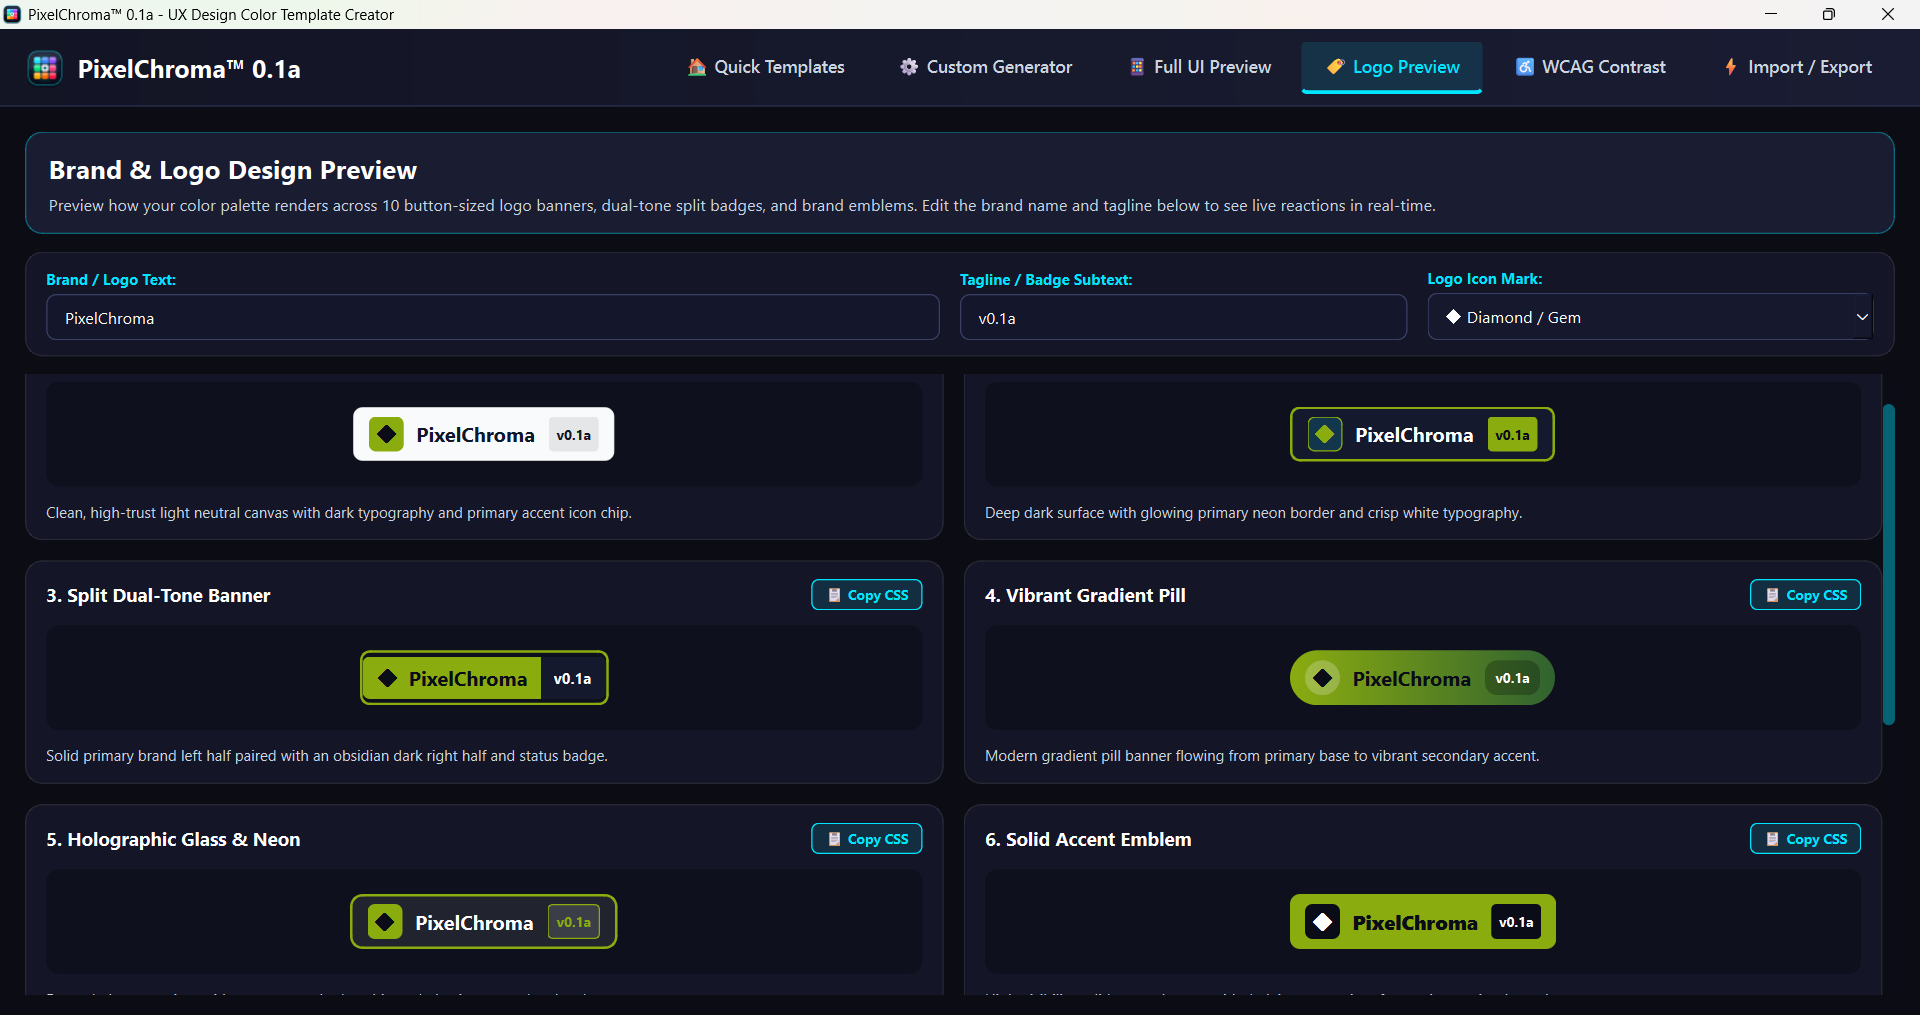The image size is (1920, 1015).
Task: Open the Quick Templates tab
Action: [x=766, y=67]
